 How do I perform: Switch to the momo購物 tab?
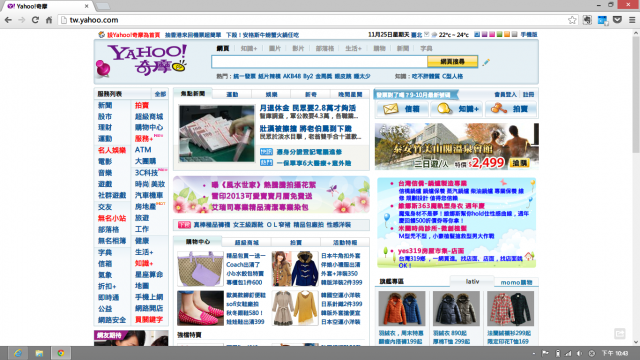pyautogui.click(x=516, y=282)
